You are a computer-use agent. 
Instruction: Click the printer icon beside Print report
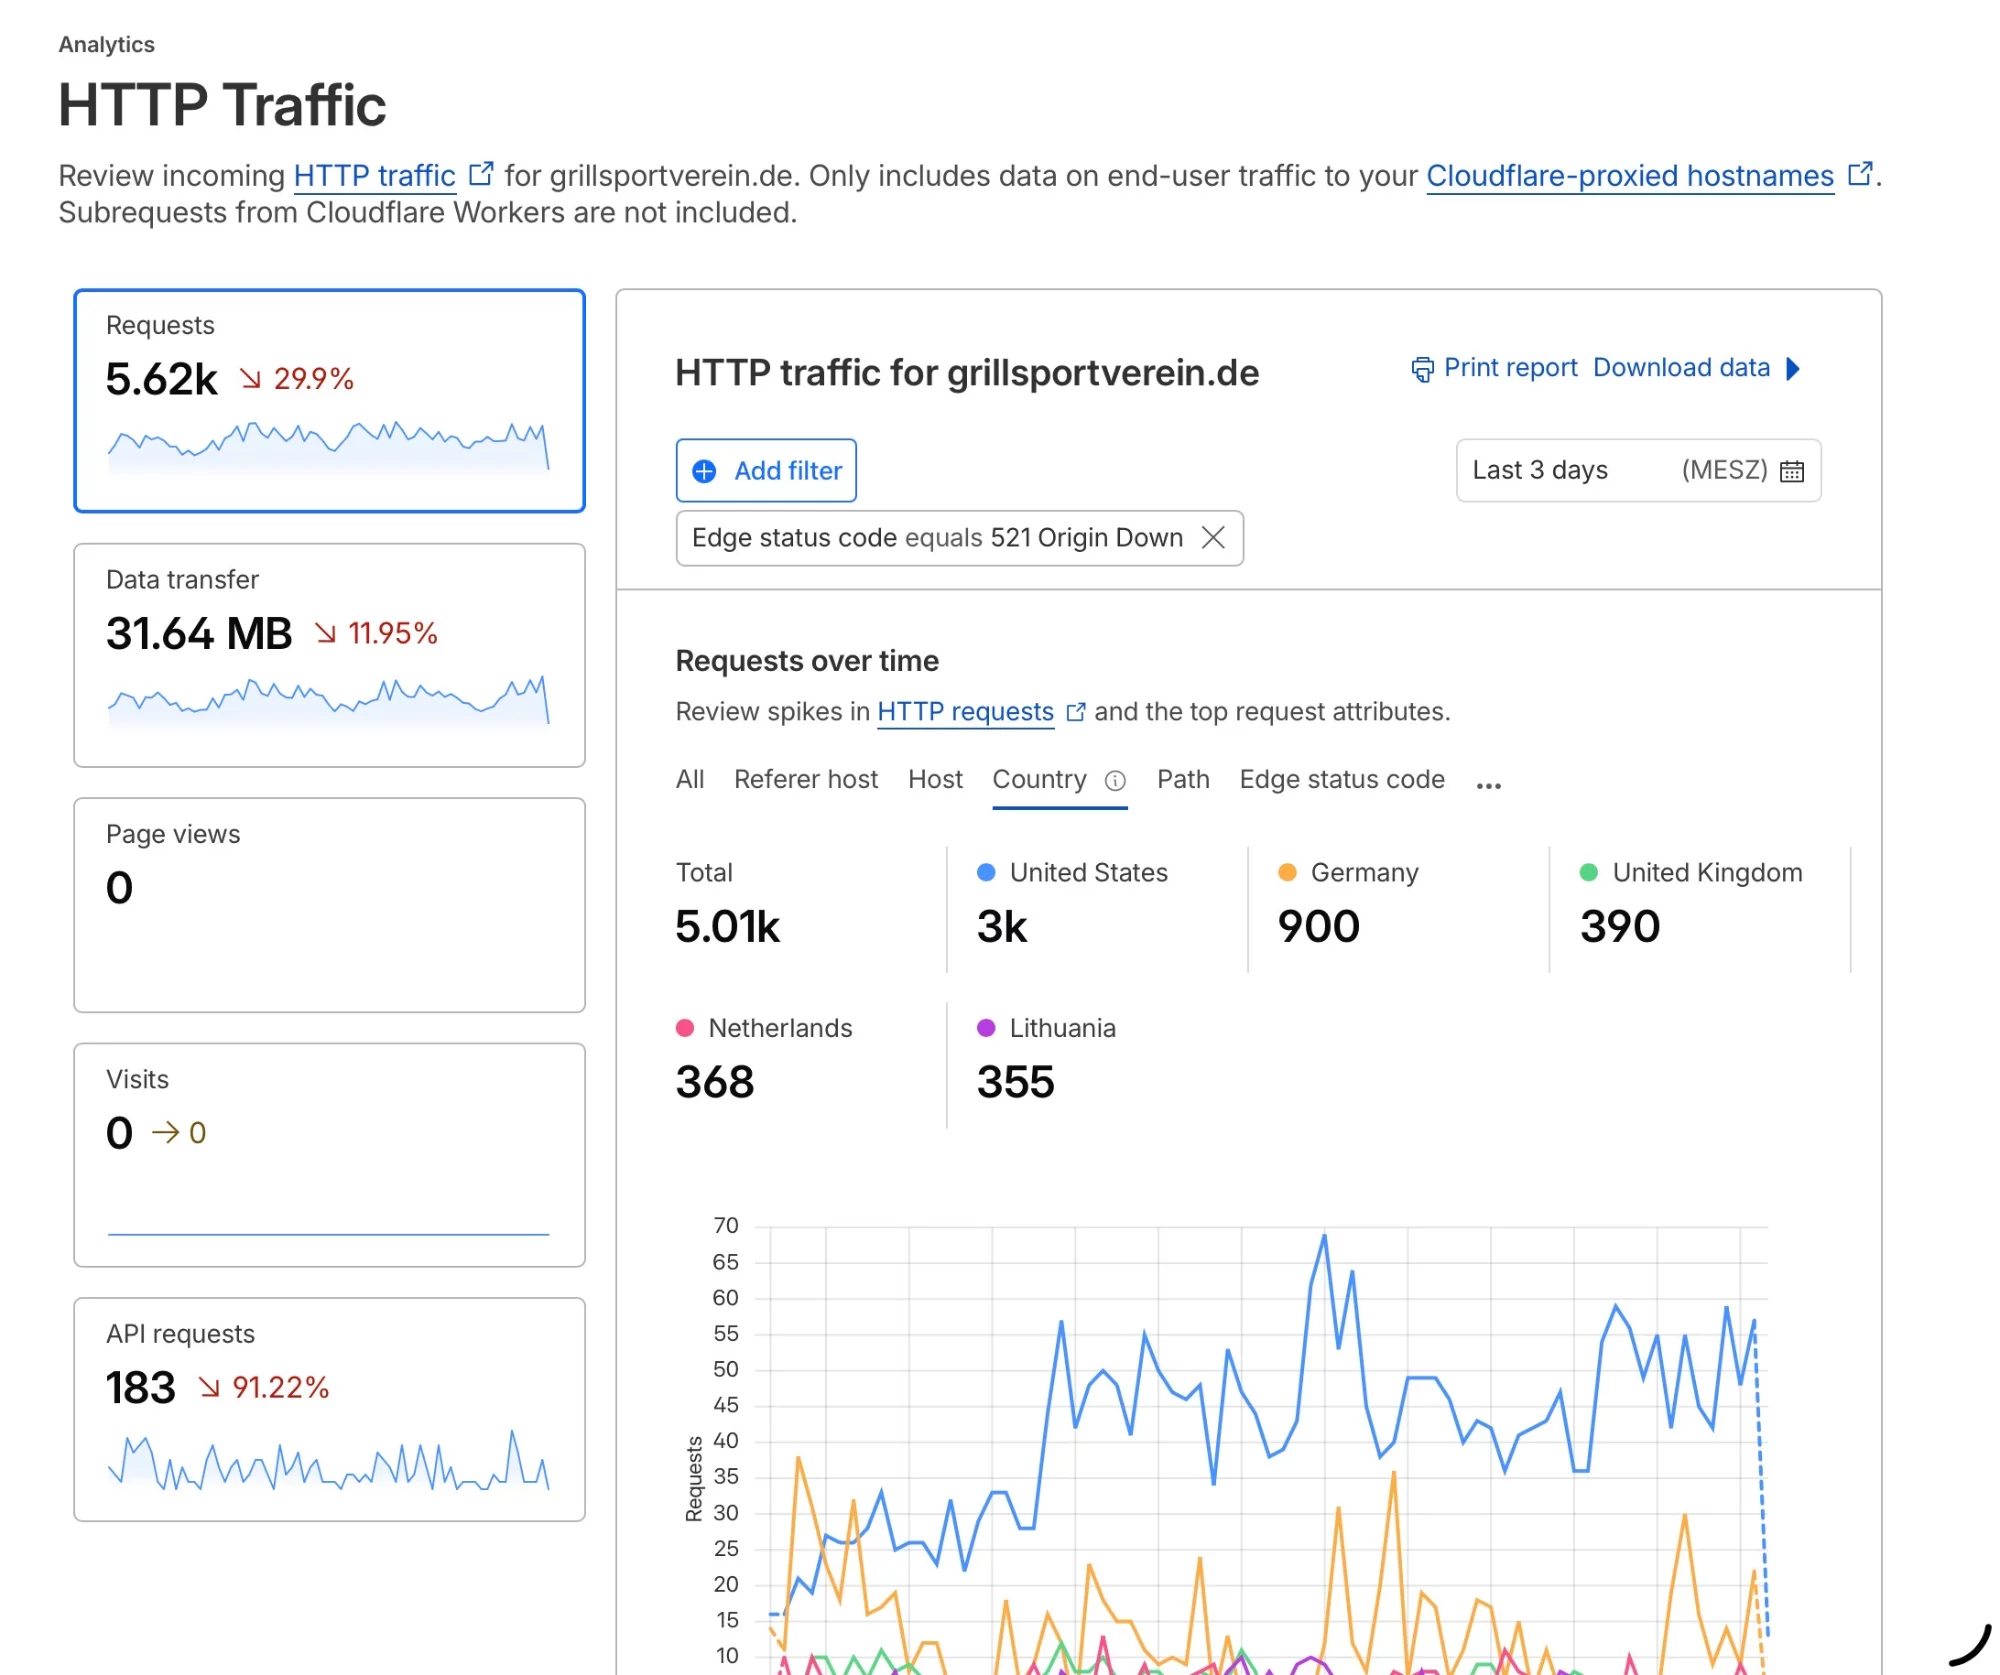1421,369
